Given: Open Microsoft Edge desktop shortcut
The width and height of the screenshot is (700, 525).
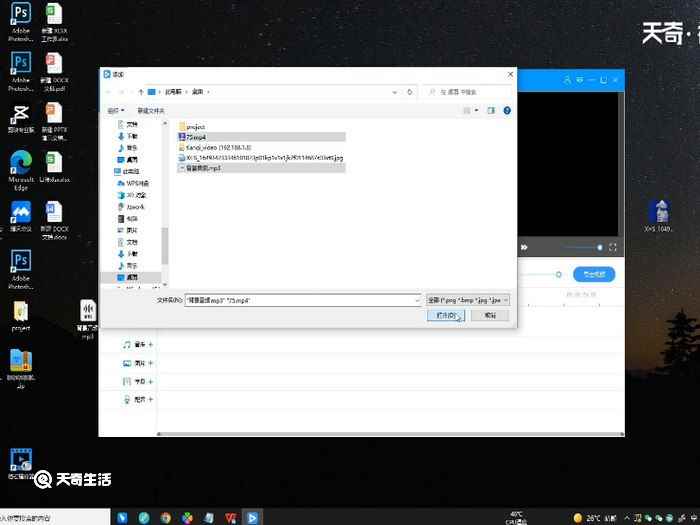Looking at the screenshot, I should (x=21, y=168).
